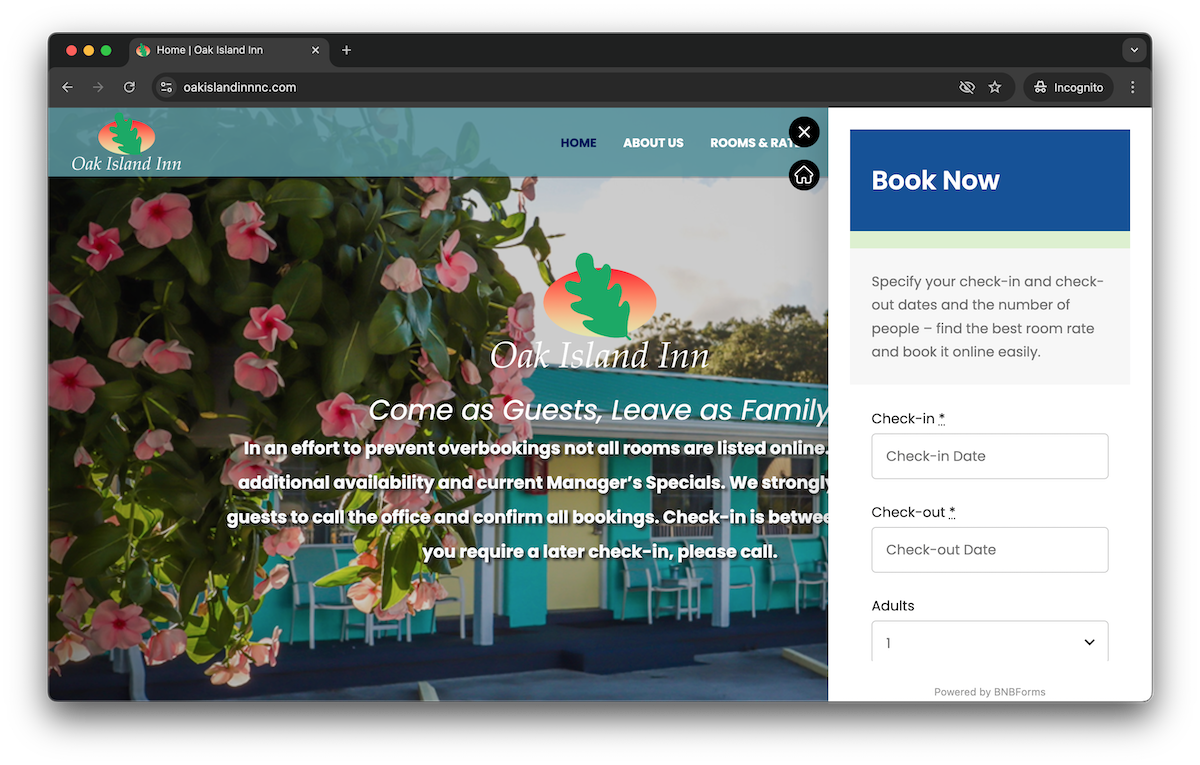Reload the page with the refresh icon
1200x765 pixels.
click(129, 88)
